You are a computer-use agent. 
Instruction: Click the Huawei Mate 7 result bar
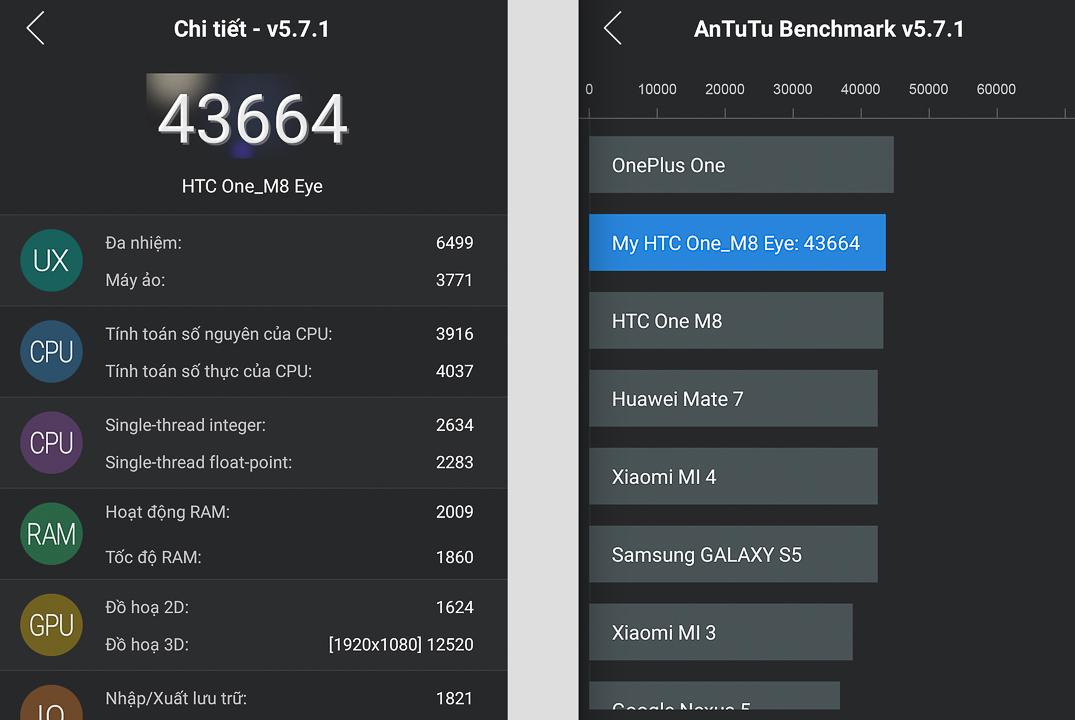(733, 398)
